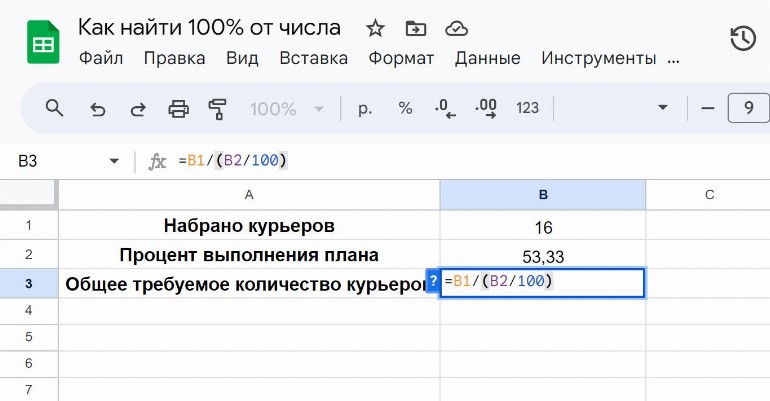Undo the last action
The height and width of the screenshot is (401, 770).
[98, 108]
